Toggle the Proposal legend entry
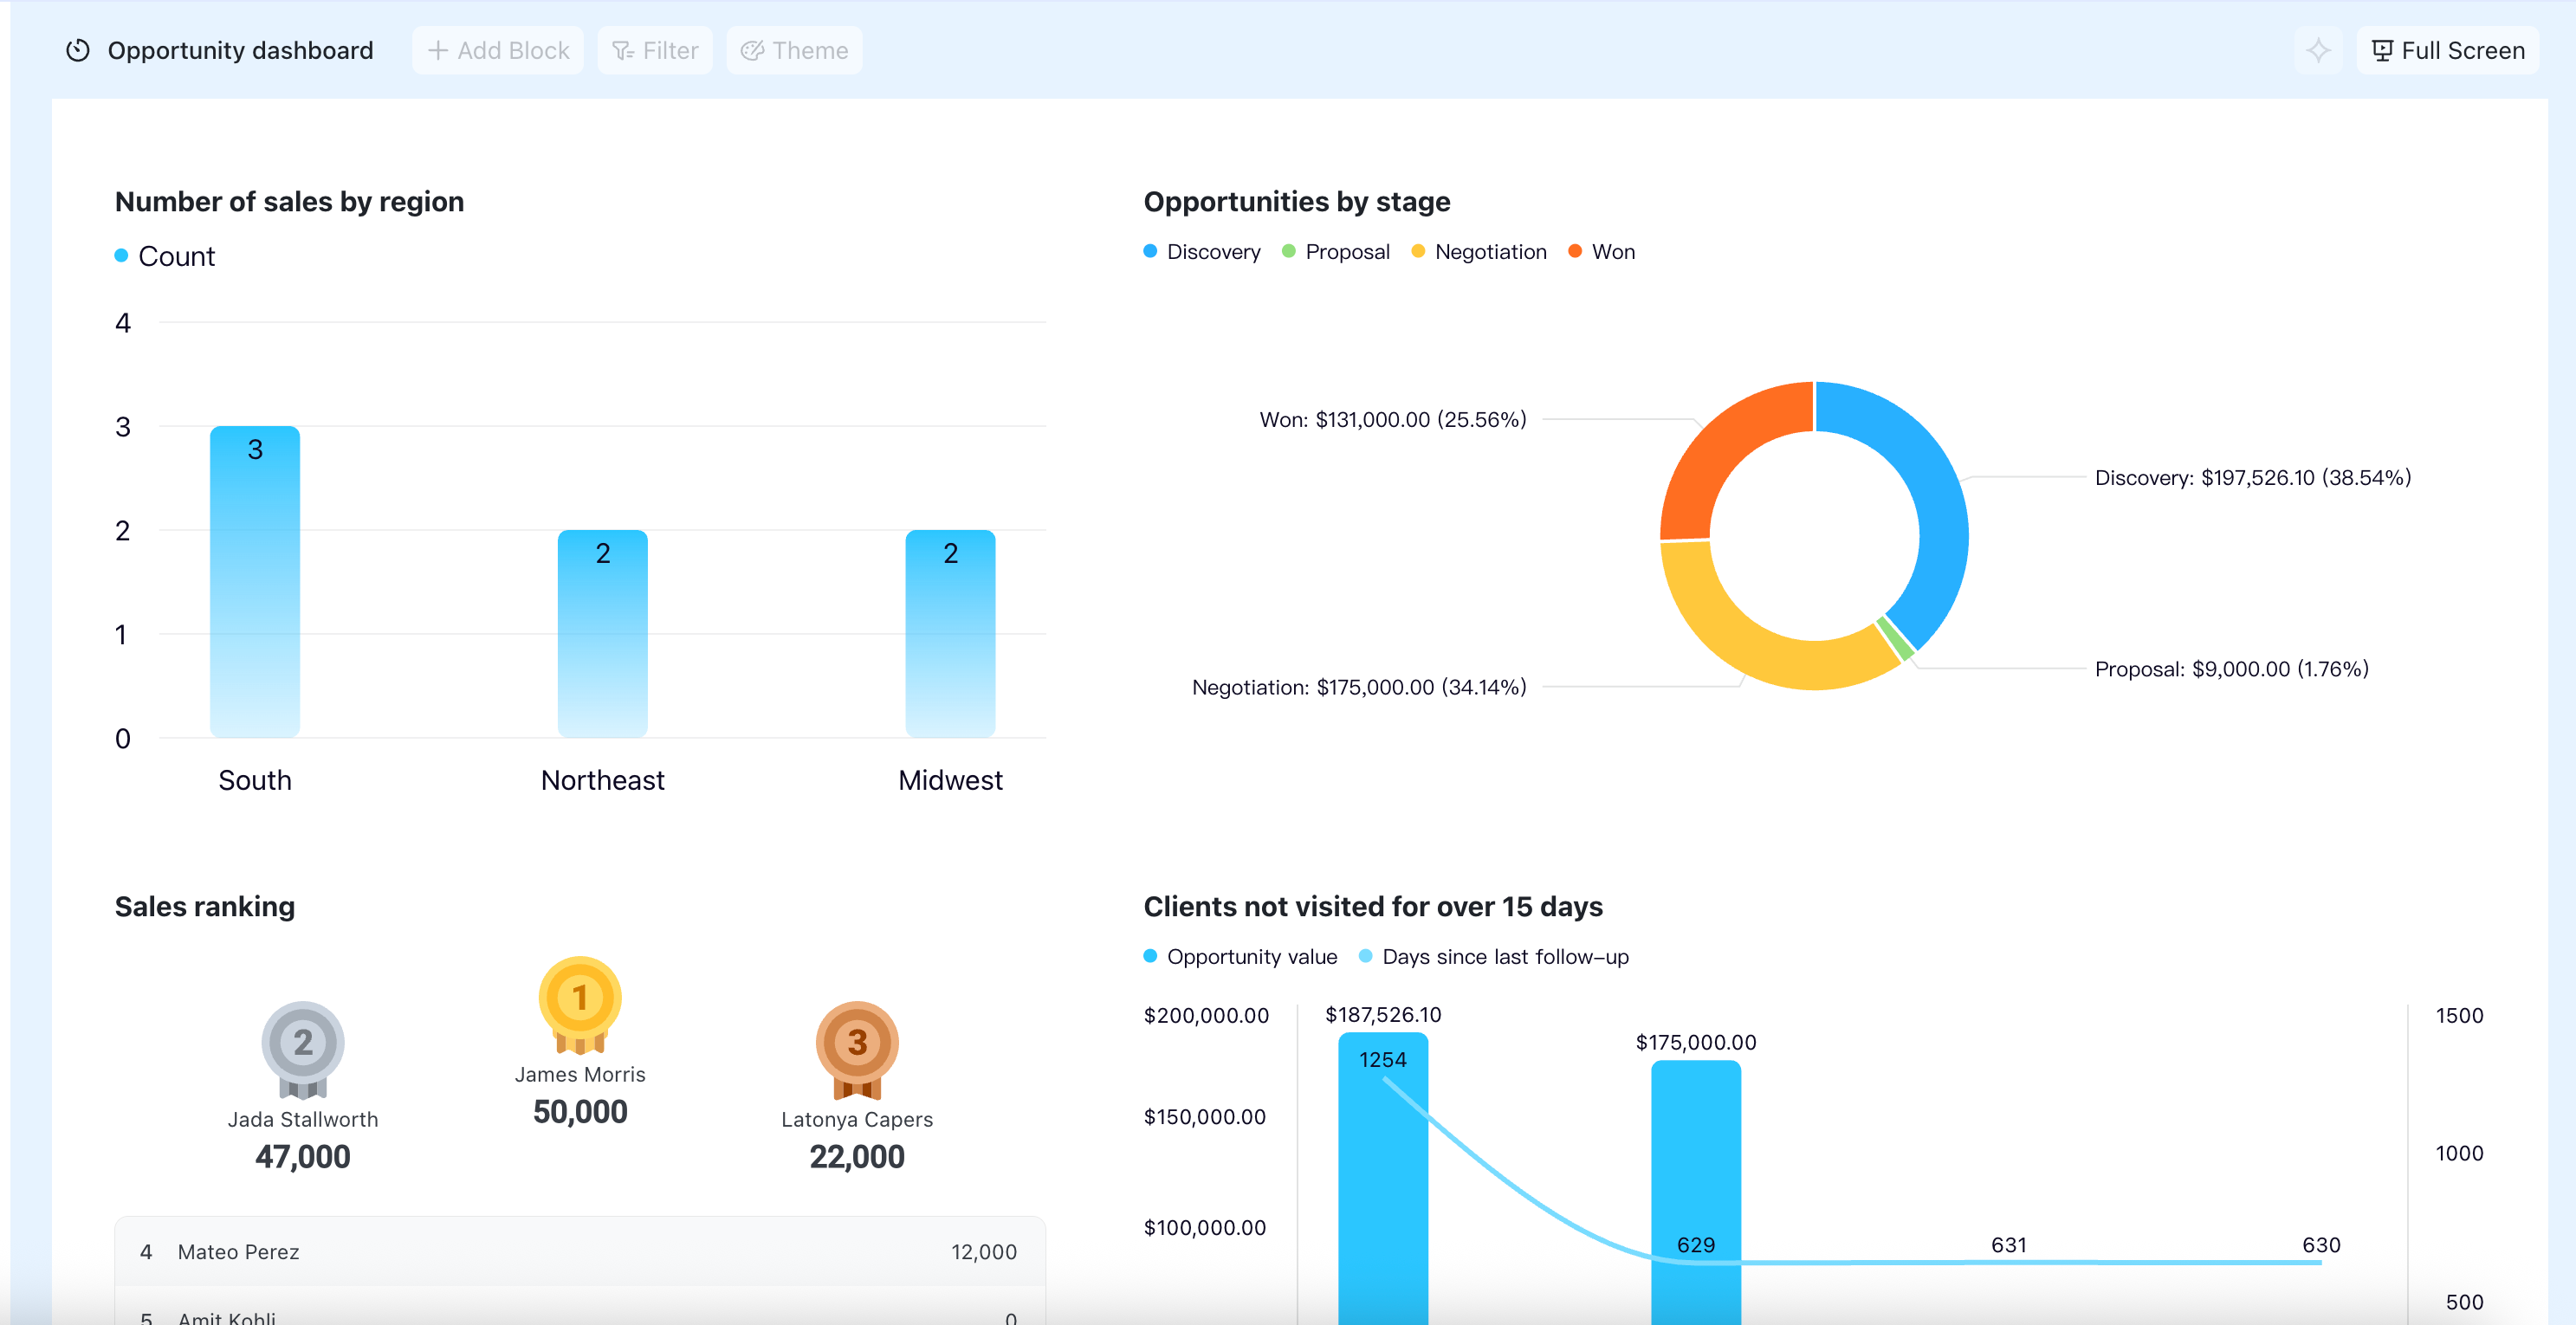Image resolution: width=2576 pixels, height=1325 pixels. [x=1336, y=252]
